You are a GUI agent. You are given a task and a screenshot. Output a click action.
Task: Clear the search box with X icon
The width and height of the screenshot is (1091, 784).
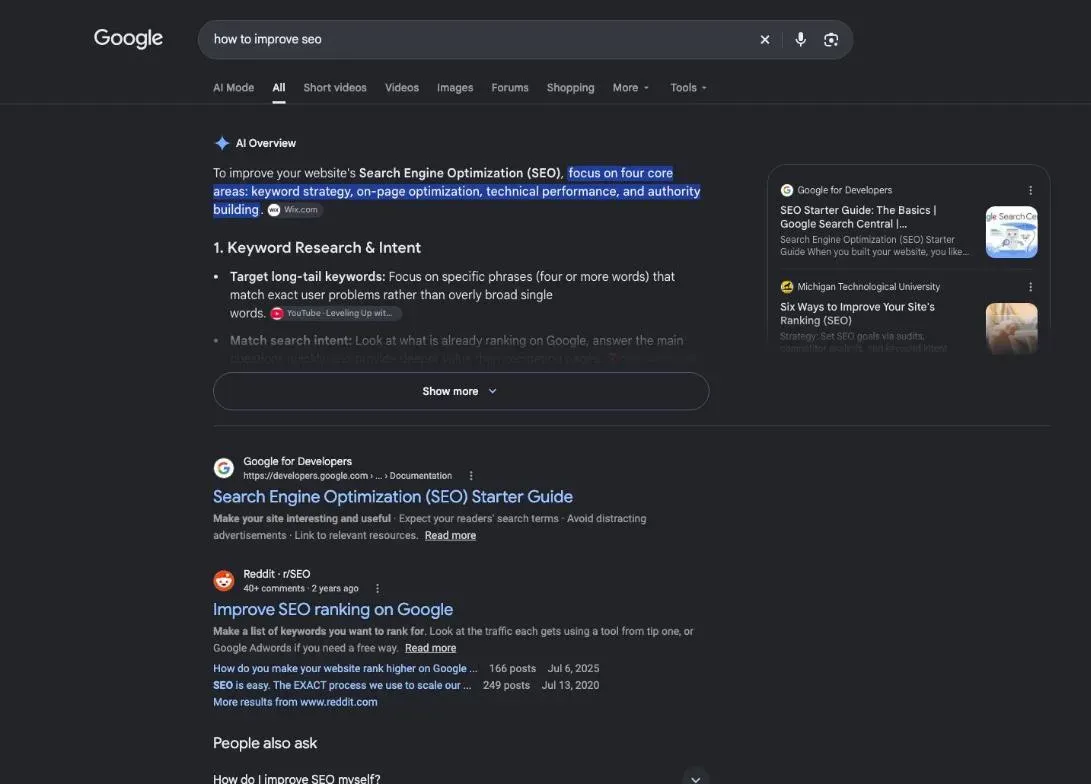pyautogui.click(x=765, y=40)
